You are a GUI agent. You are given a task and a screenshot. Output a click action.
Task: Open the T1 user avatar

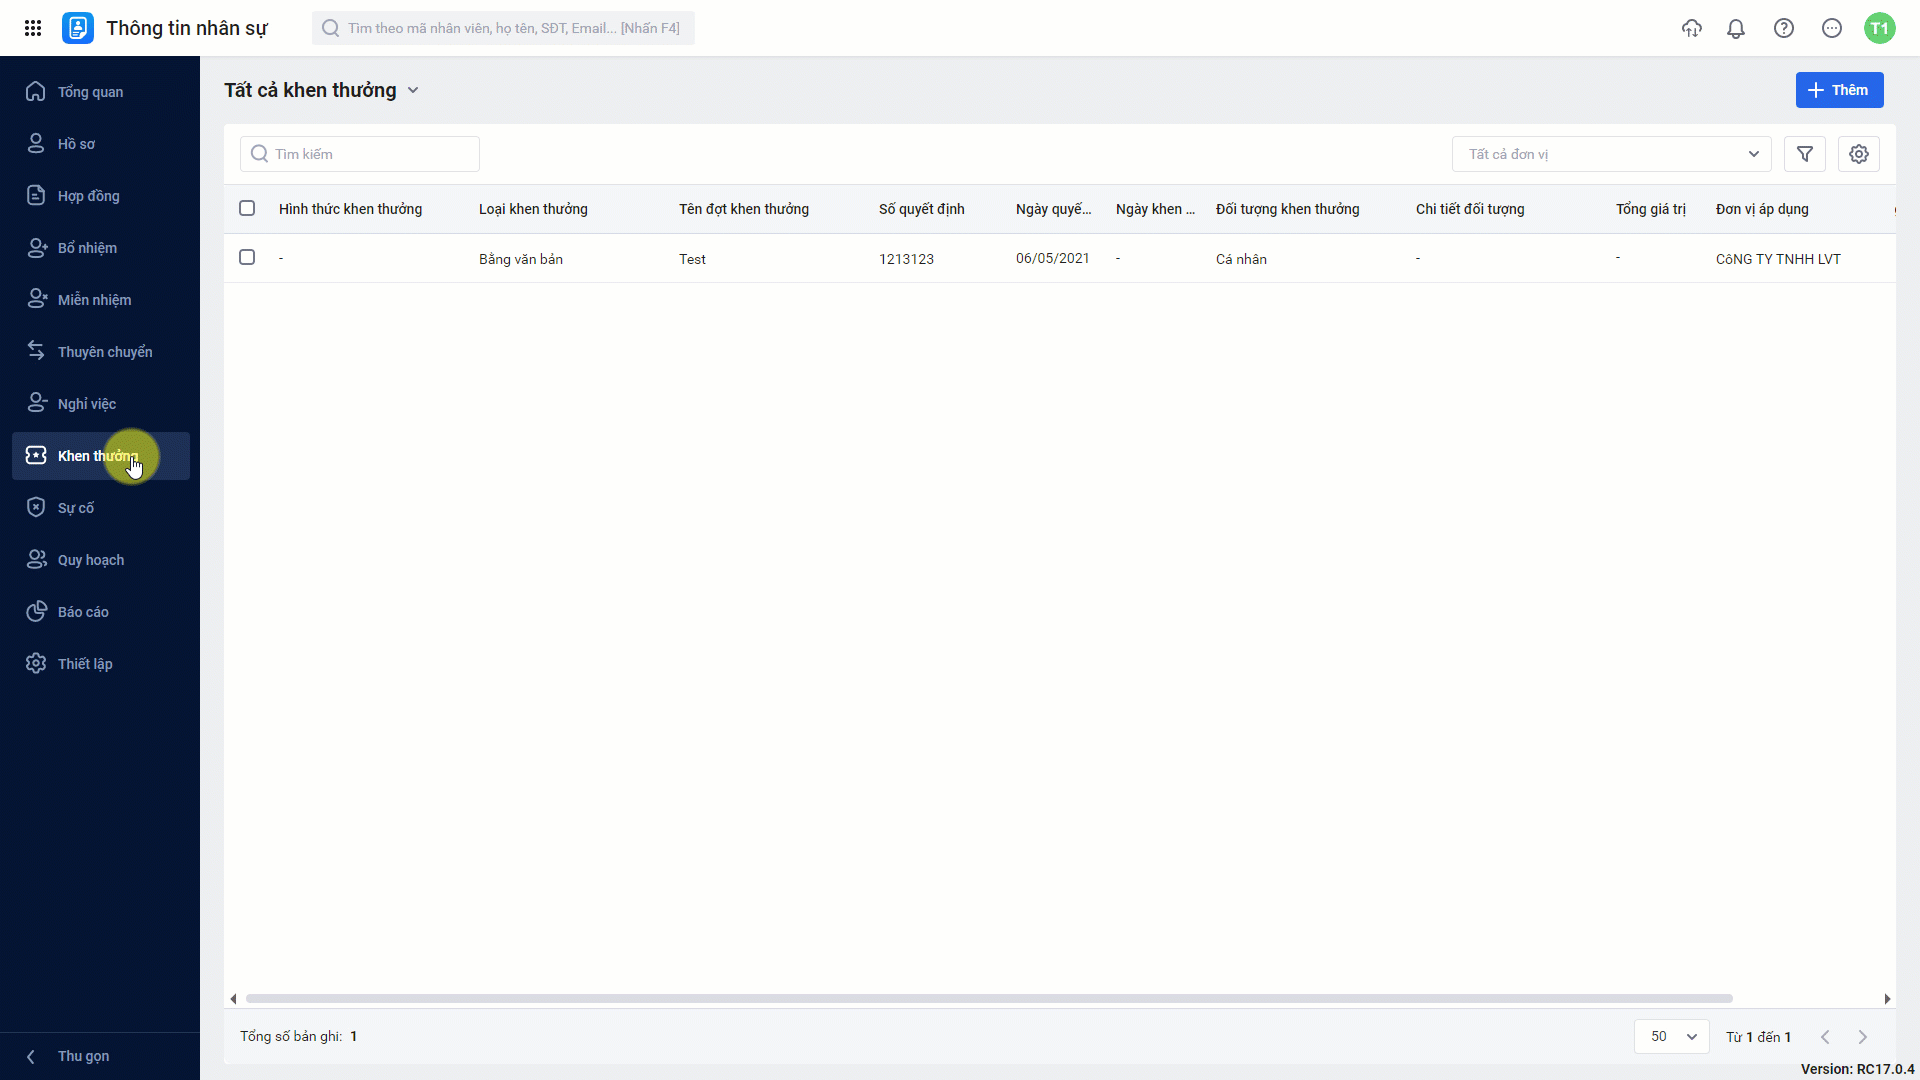(1880, 28)
